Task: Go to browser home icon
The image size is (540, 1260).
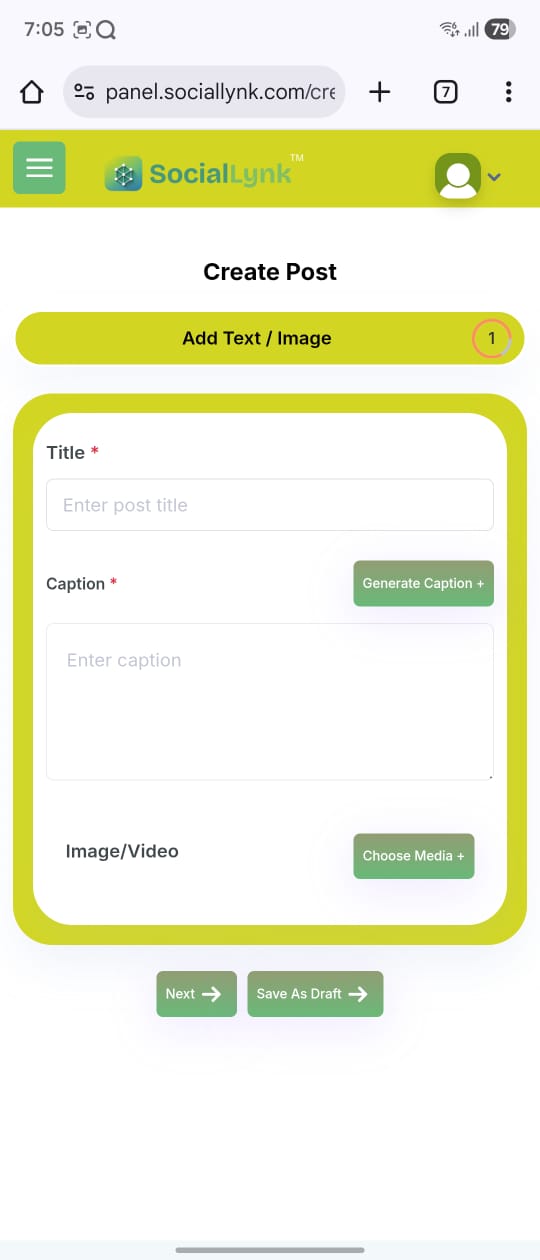Action: click(x=32, y=93)
